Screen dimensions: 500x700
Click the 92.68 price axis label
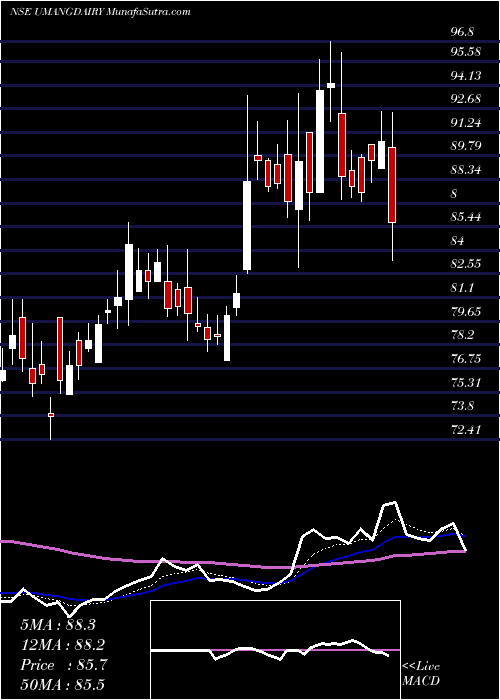pos(465,99)
